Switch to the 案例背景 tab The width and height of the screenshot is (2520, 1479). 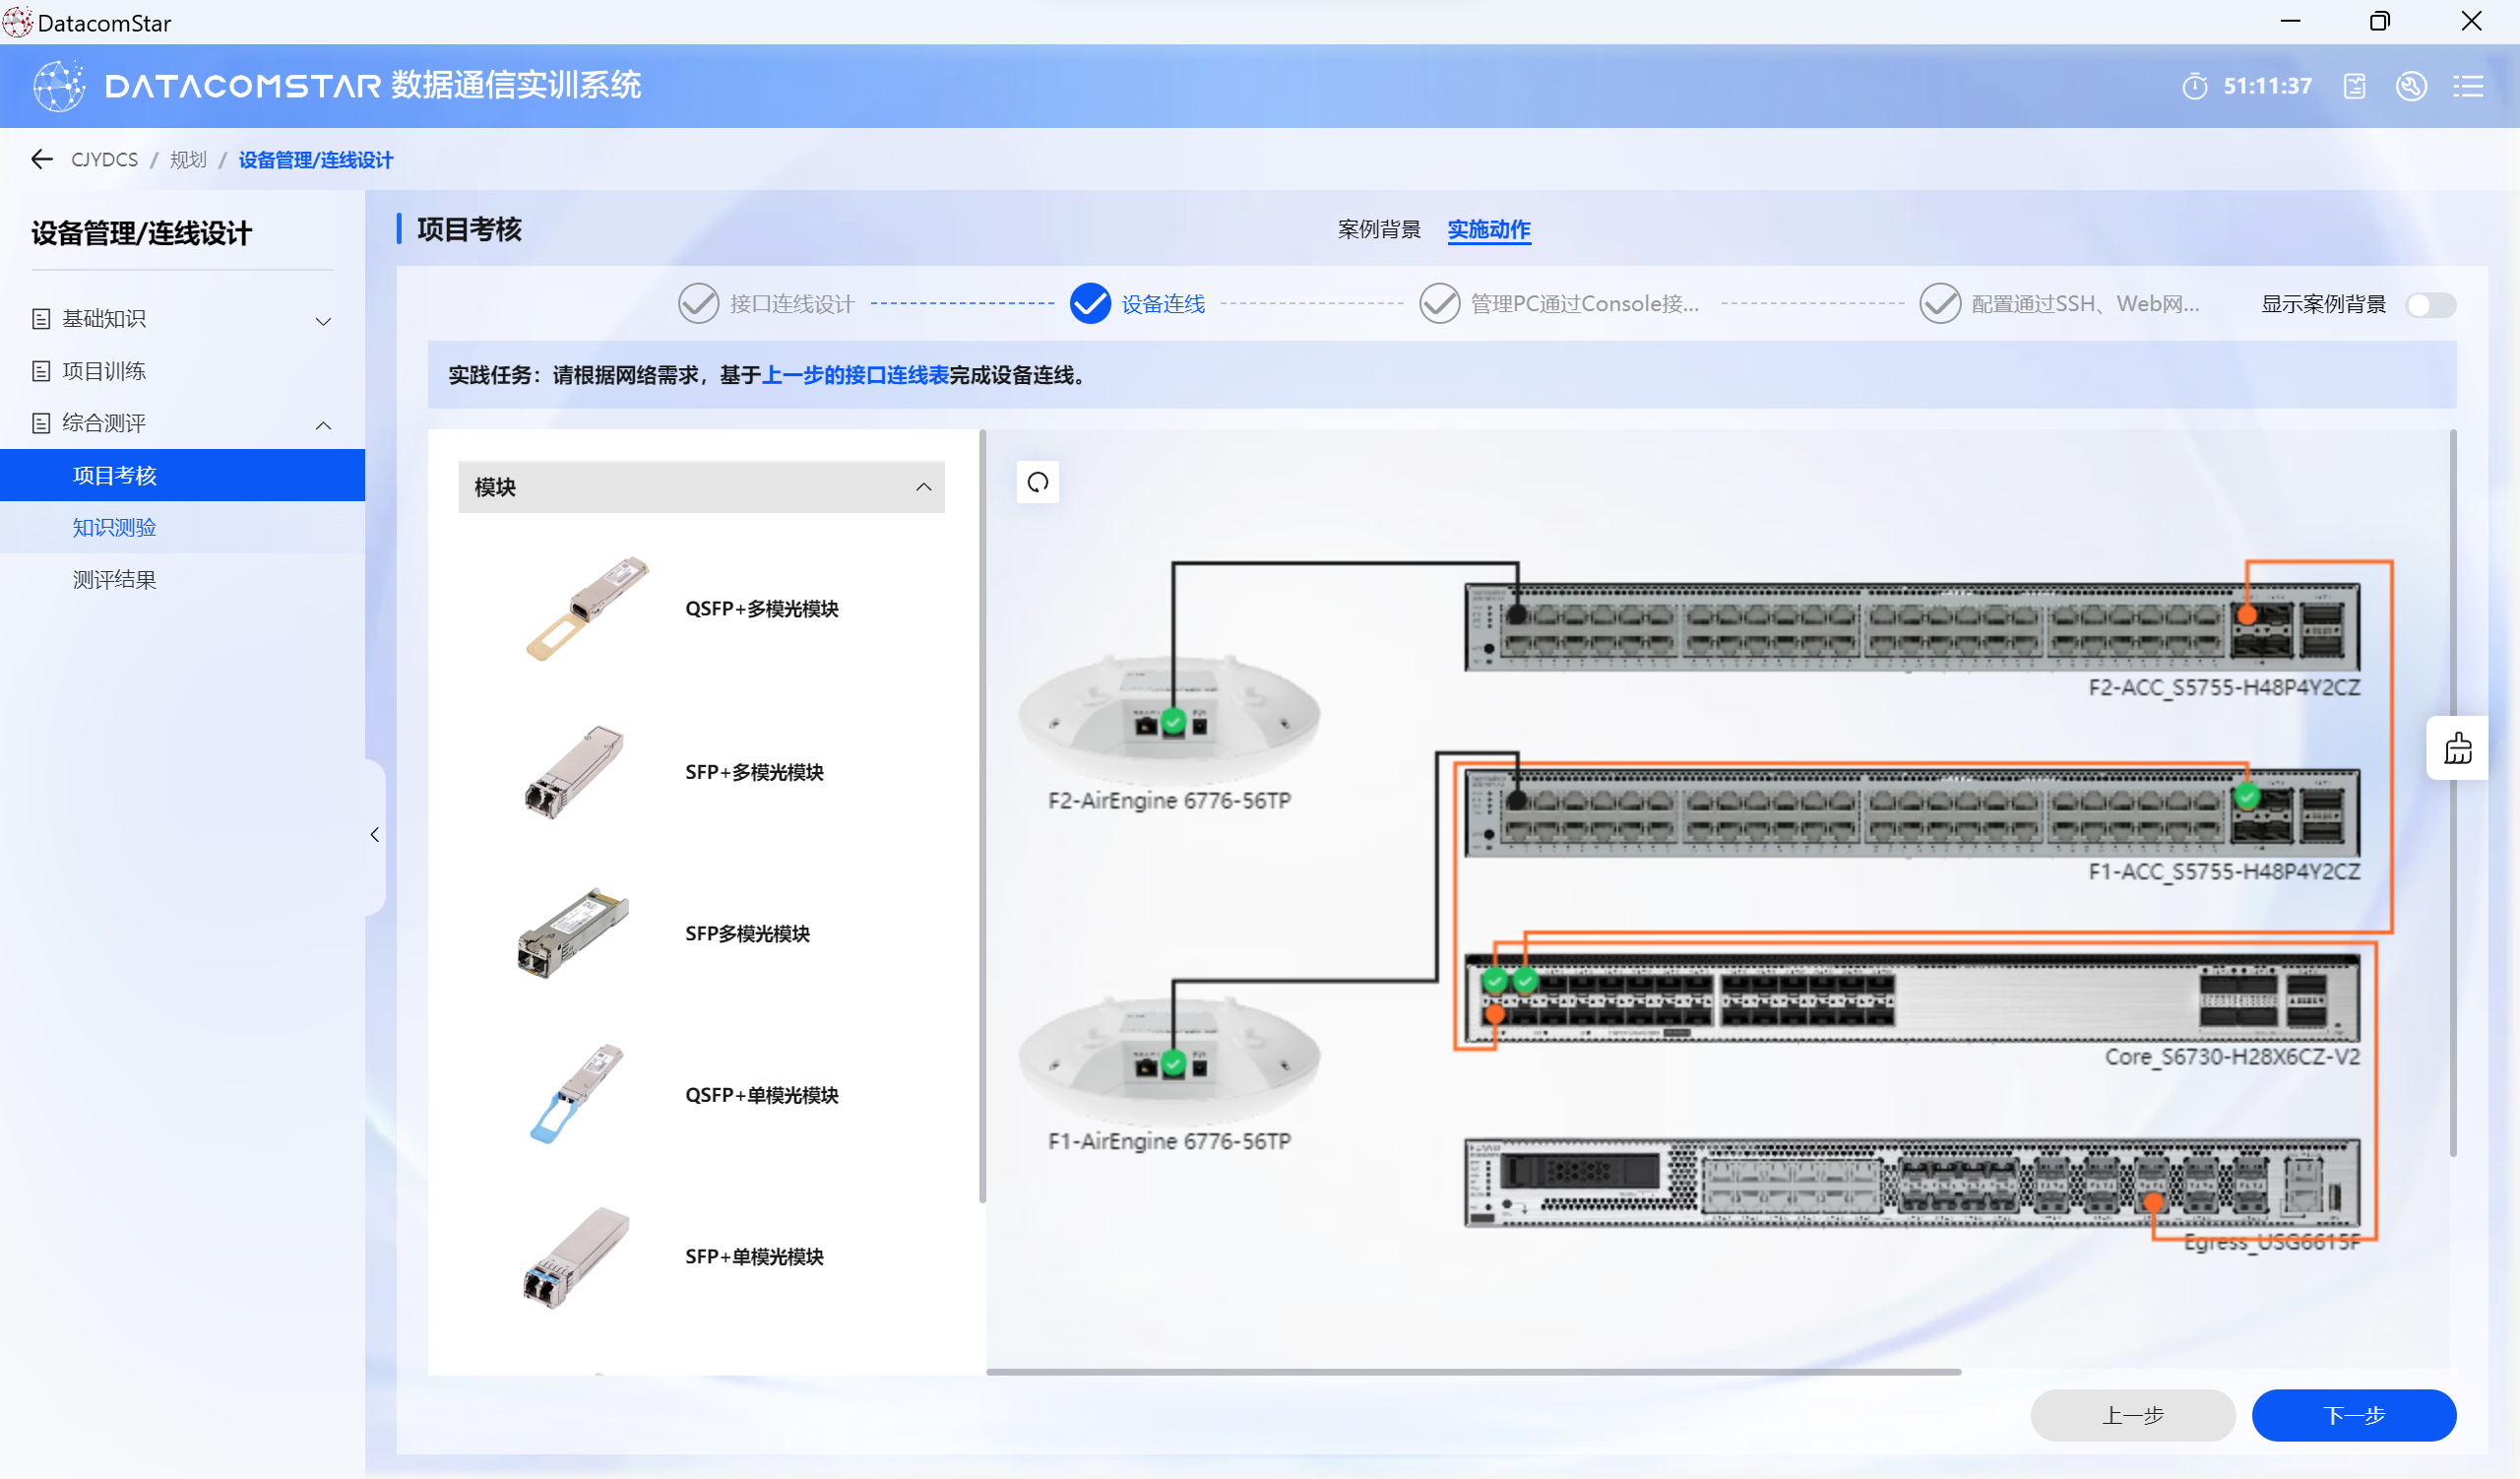(1378, 229)
